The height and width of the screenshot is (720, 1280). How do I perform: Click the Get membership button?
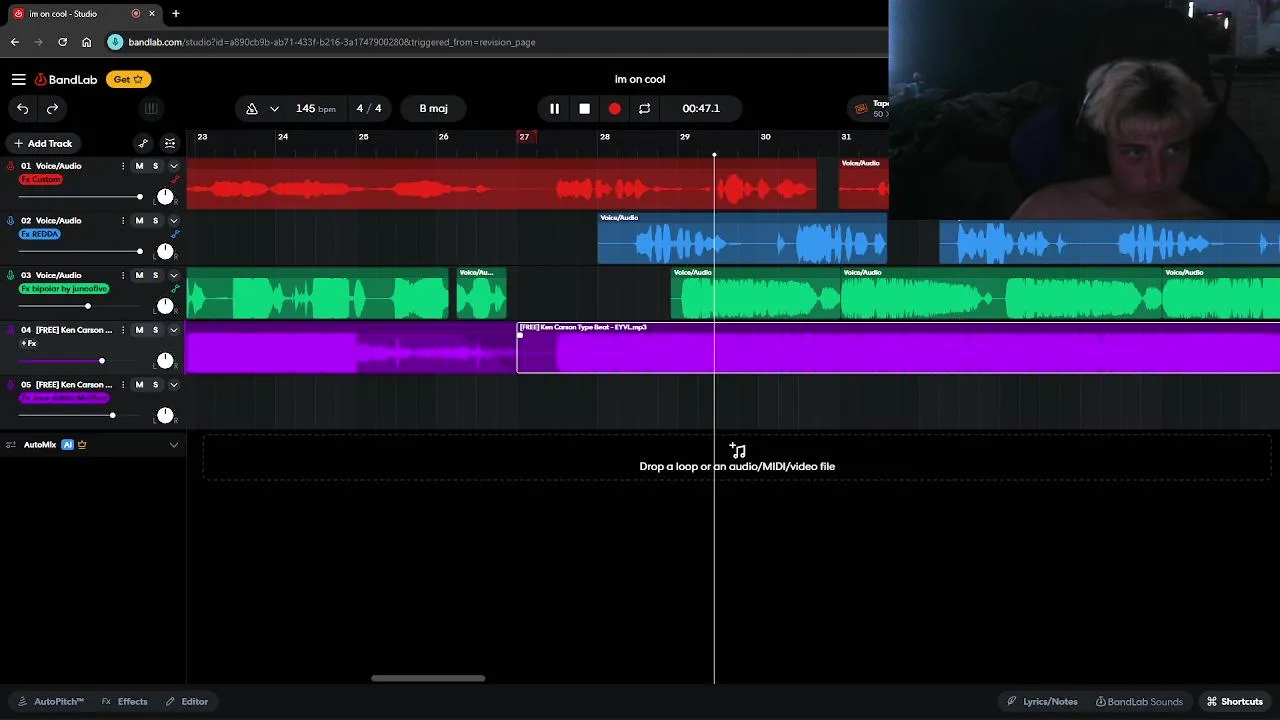point(130,79)
